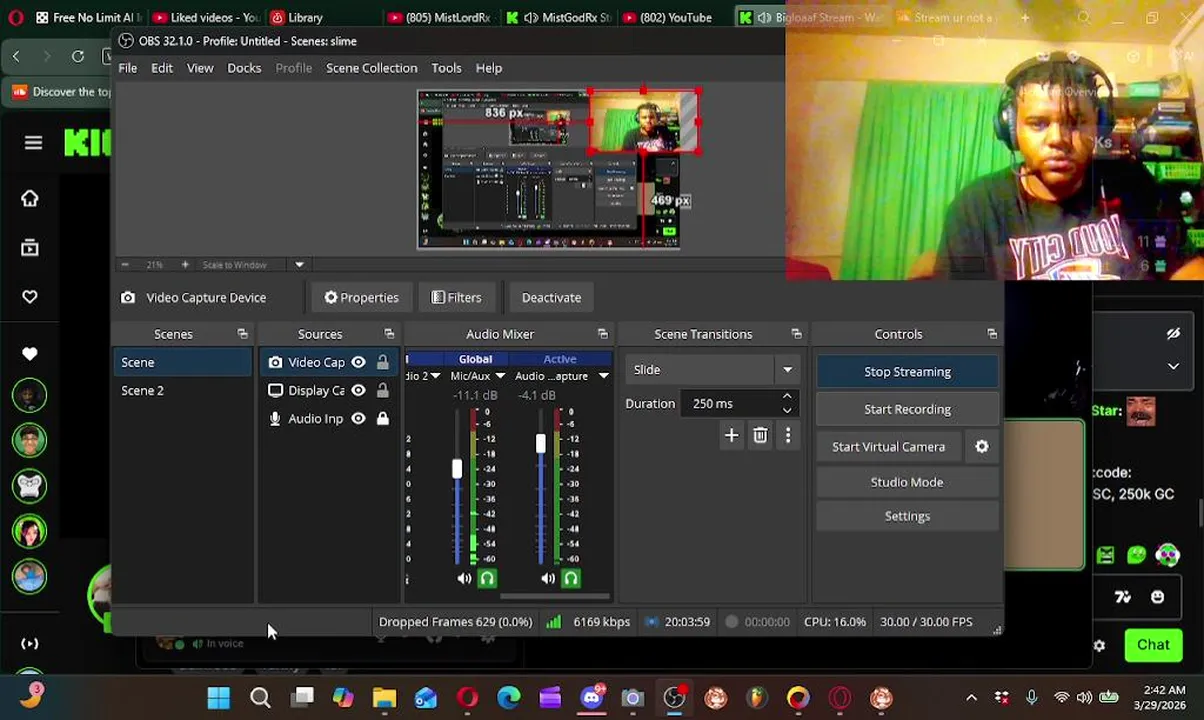
Task: Mute the Audio Capture channel speaker icon
Action: tap(548, 578)
